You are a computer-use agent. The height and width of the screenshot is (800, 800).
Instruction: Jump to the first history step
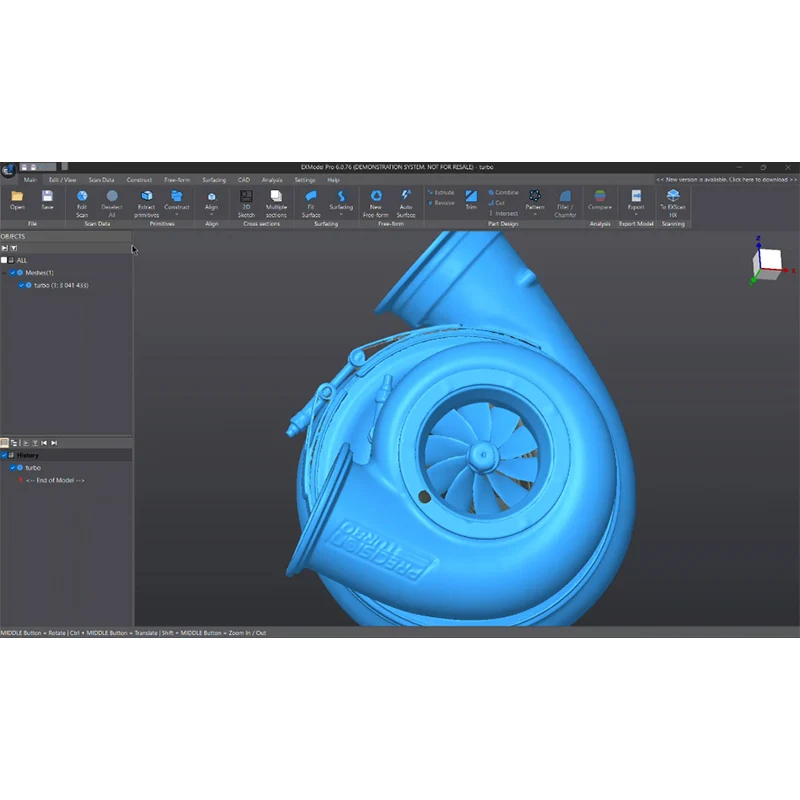44,443
